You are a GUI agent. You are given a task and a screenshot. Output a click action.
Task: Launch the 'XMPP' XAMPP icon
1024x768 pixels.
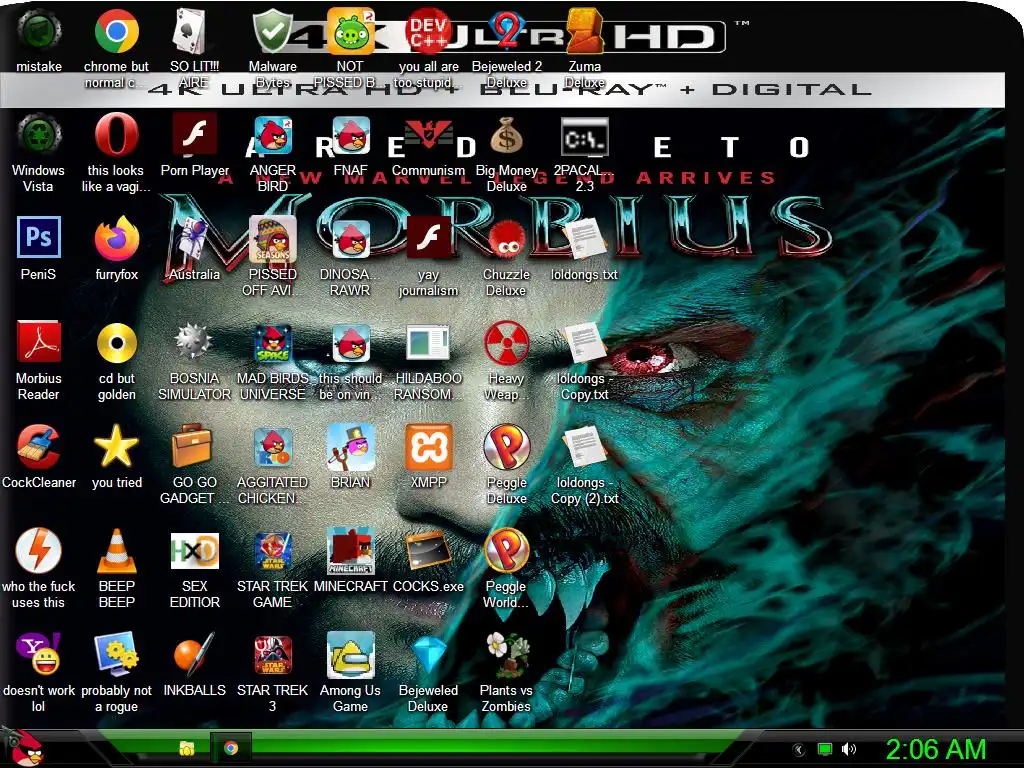click(x=428, y=447)
